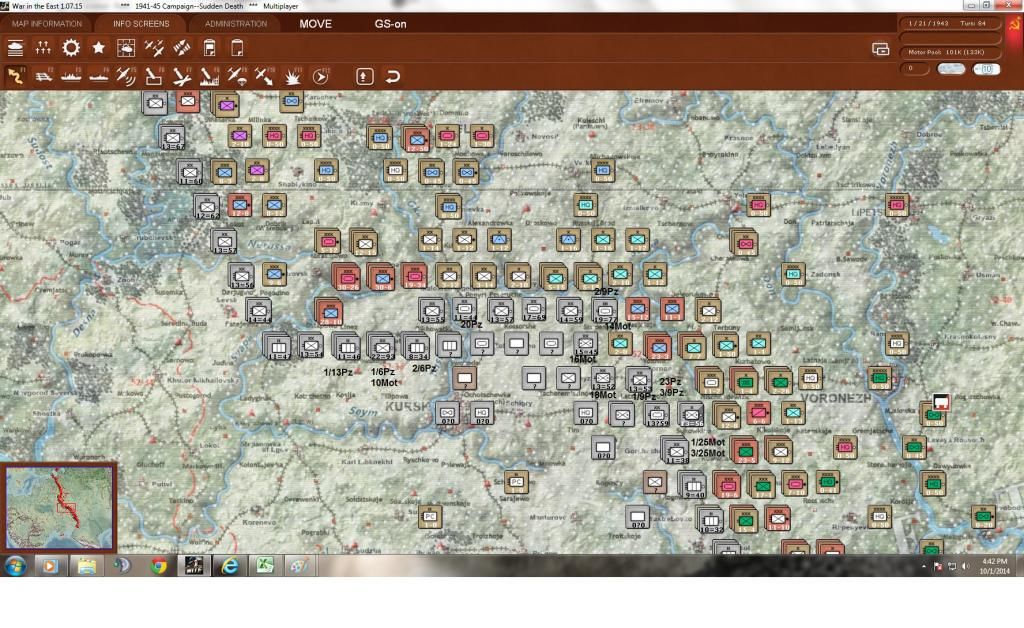
Task: Click the Soviet hammer and sickle flag
Action: (x=1014, y=25)
